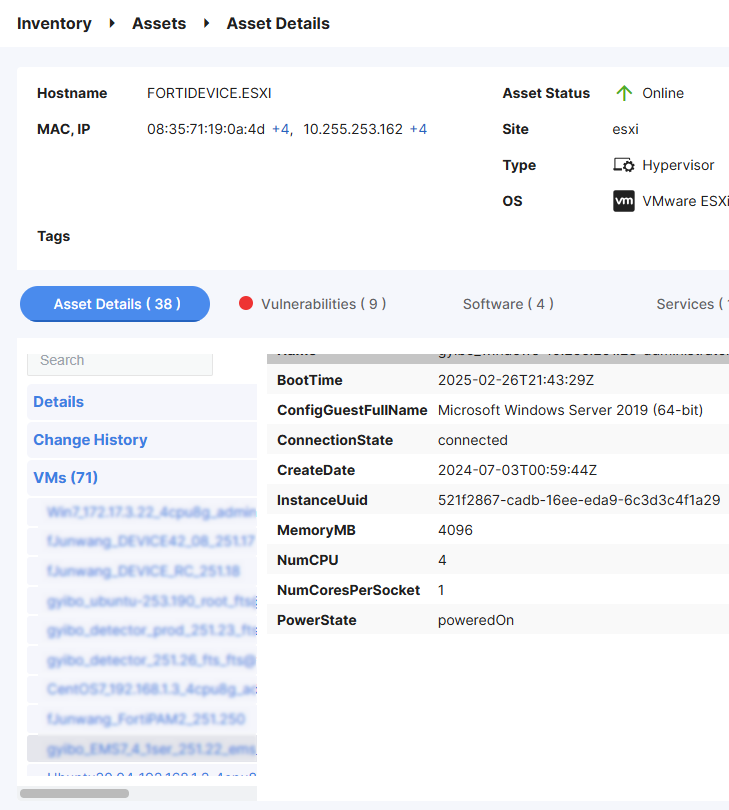
Task: Select the gyibo_detector_prod_251.23 VM entry
Action: click(142, 630)
